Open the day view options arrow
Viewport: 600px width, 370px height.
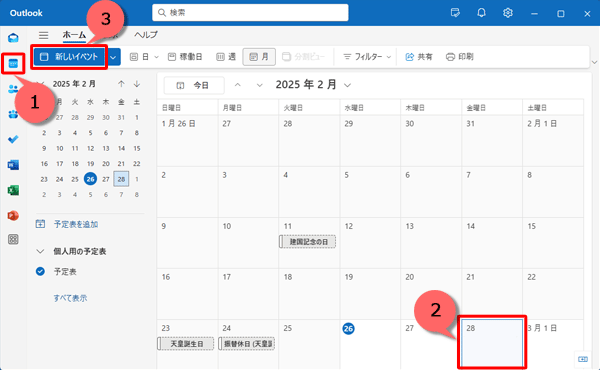click(x=157, y=57)
